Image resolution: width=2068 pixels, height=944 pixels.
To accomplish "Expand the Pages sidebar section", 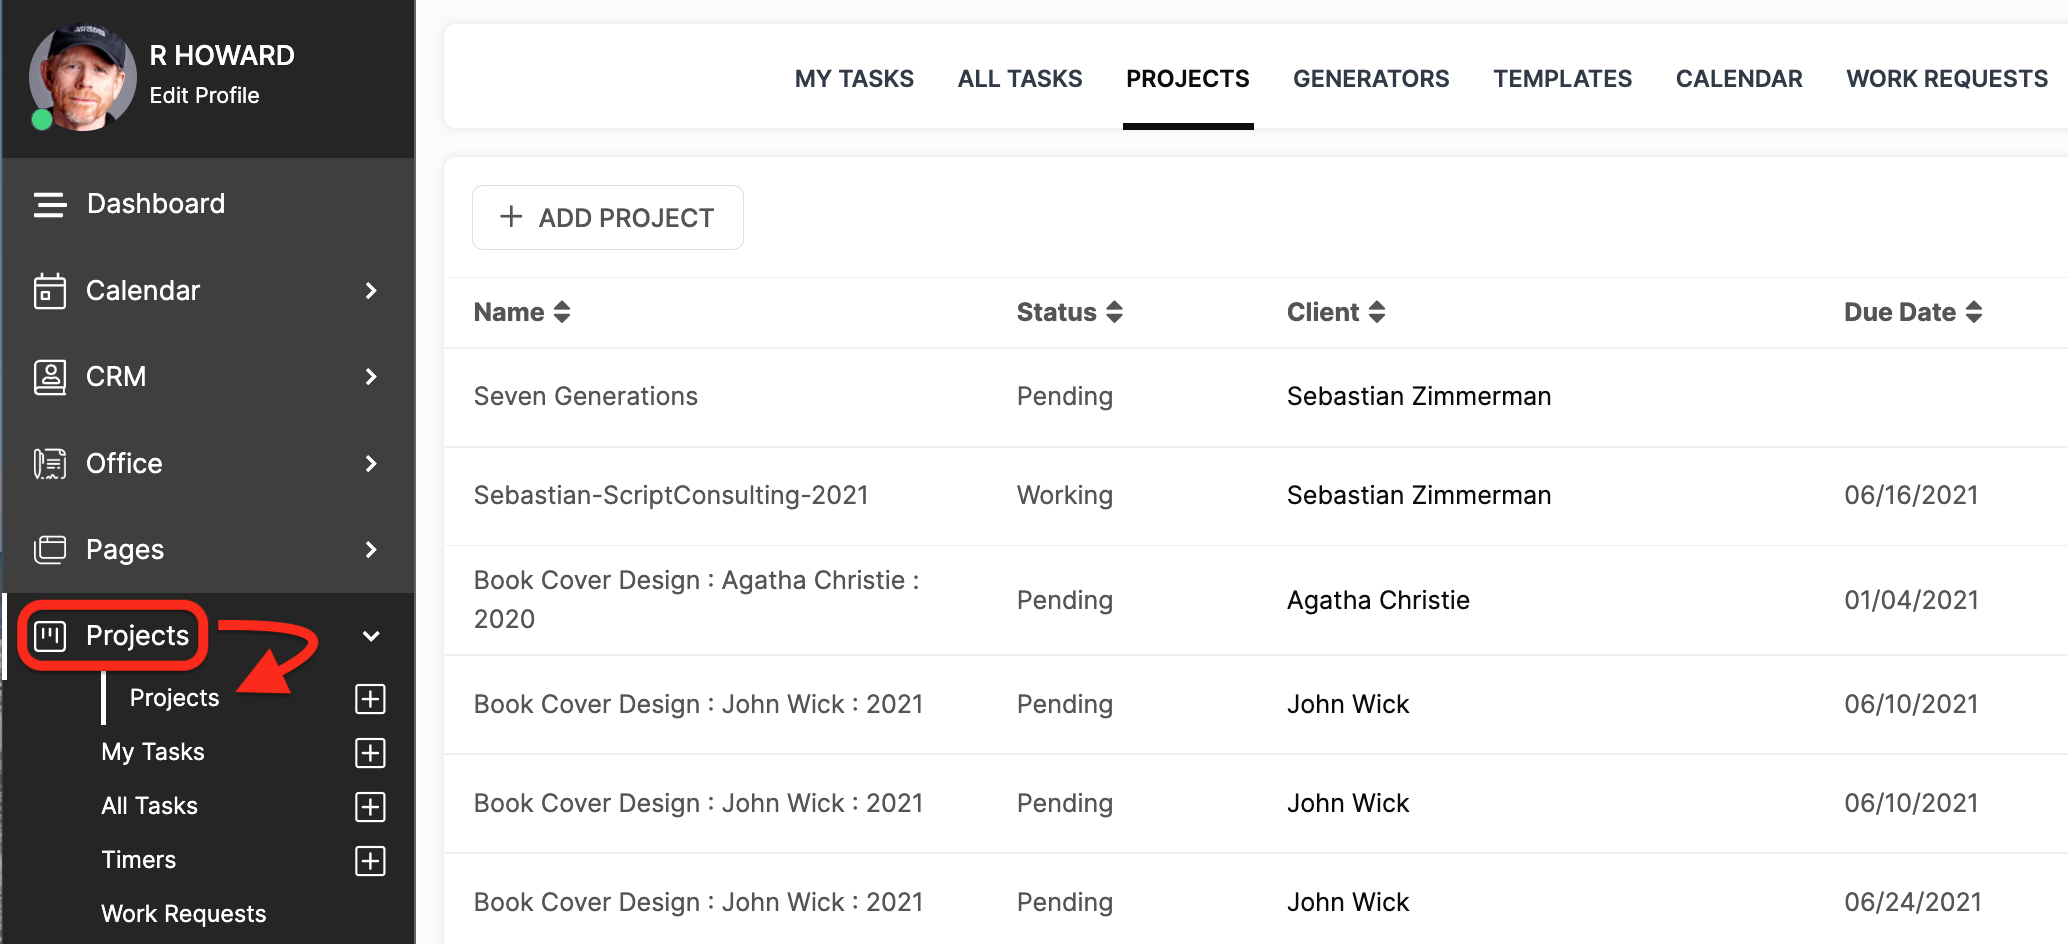I will click(371, 550).
